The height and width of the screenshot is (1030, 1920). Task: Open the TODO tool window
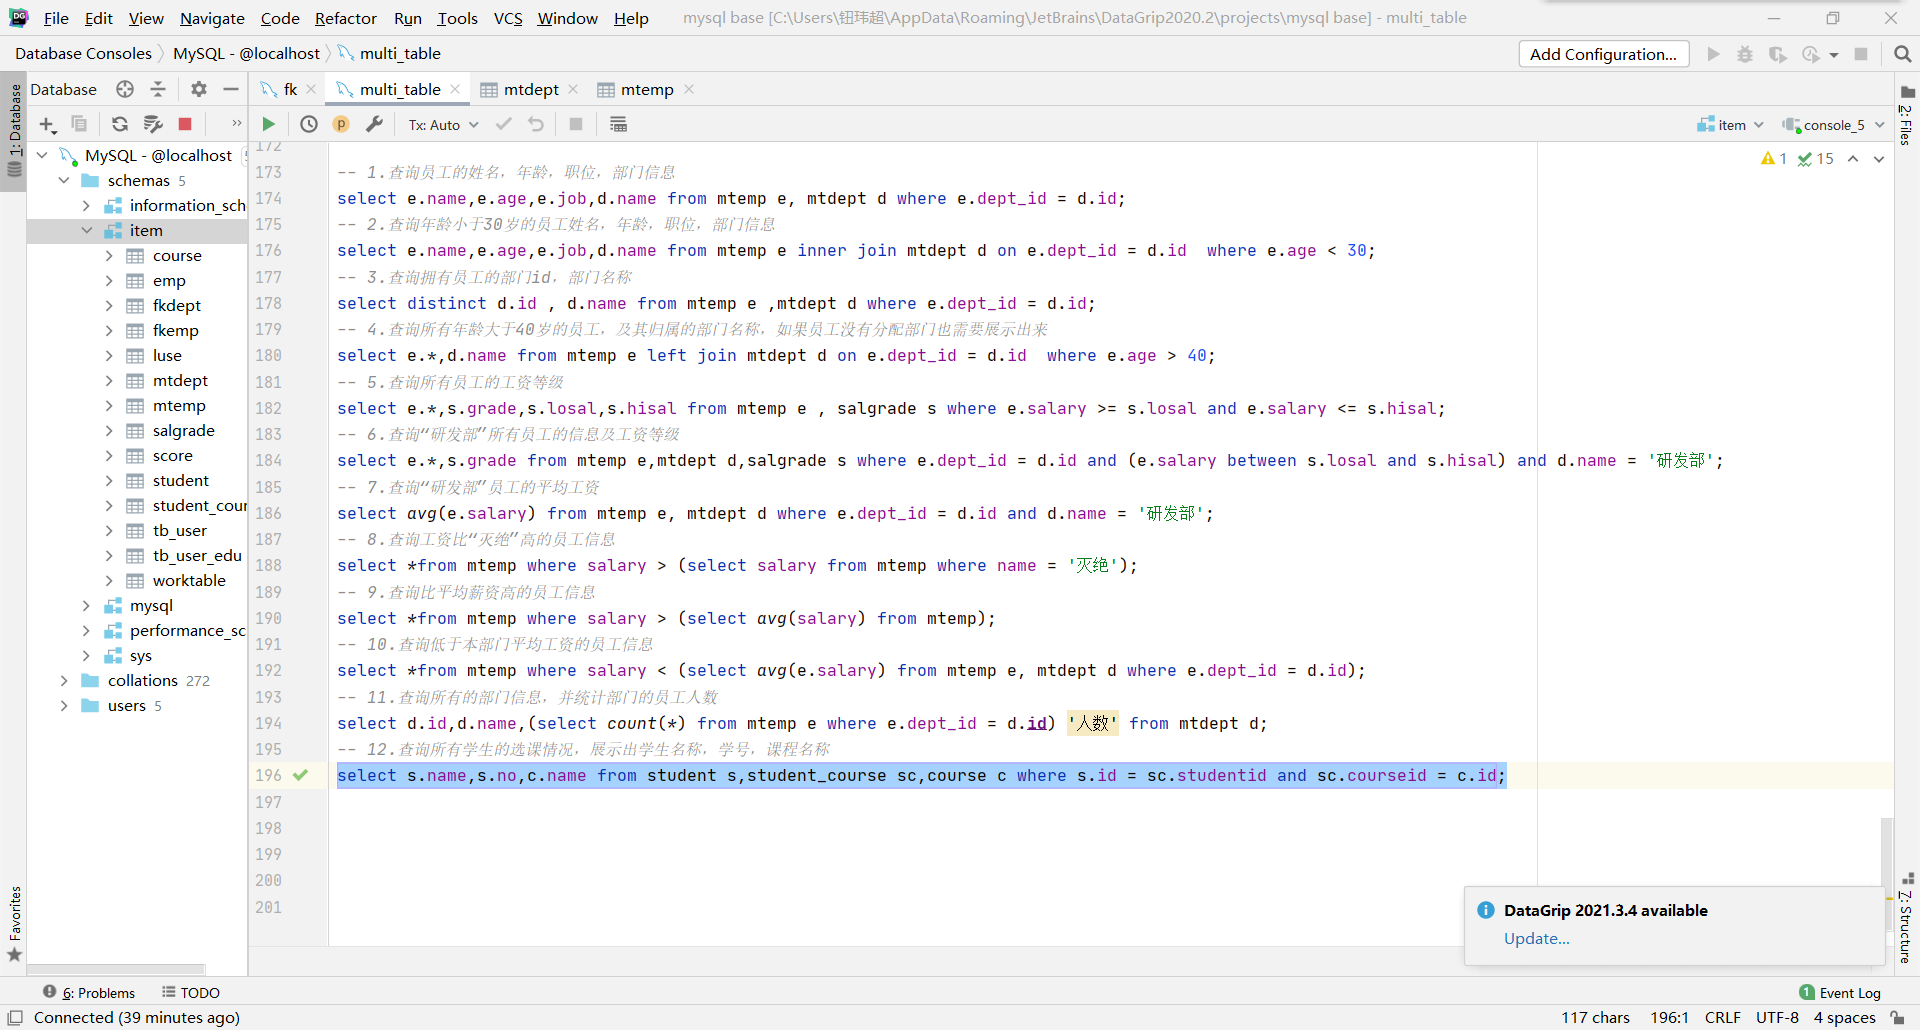coord(191,993)
